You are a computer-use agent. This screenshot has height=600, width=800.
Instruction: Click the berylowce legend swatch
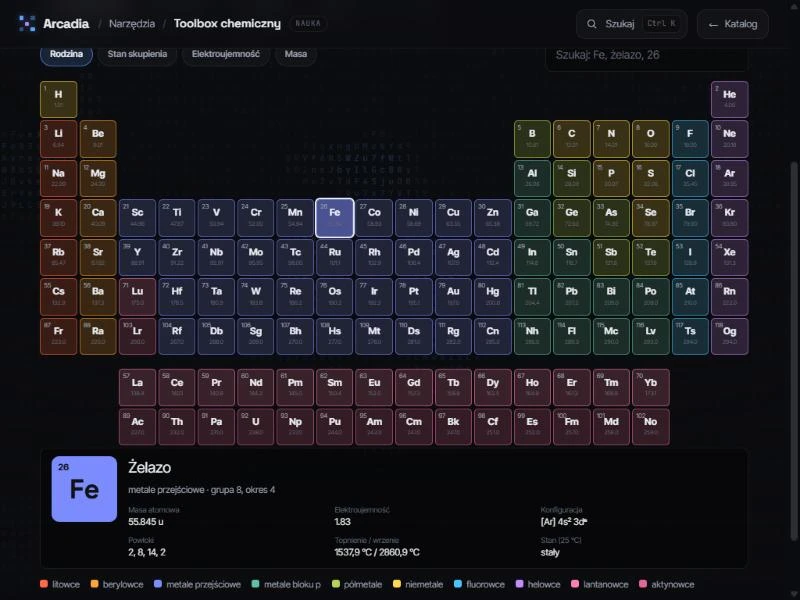pos(94,584)
